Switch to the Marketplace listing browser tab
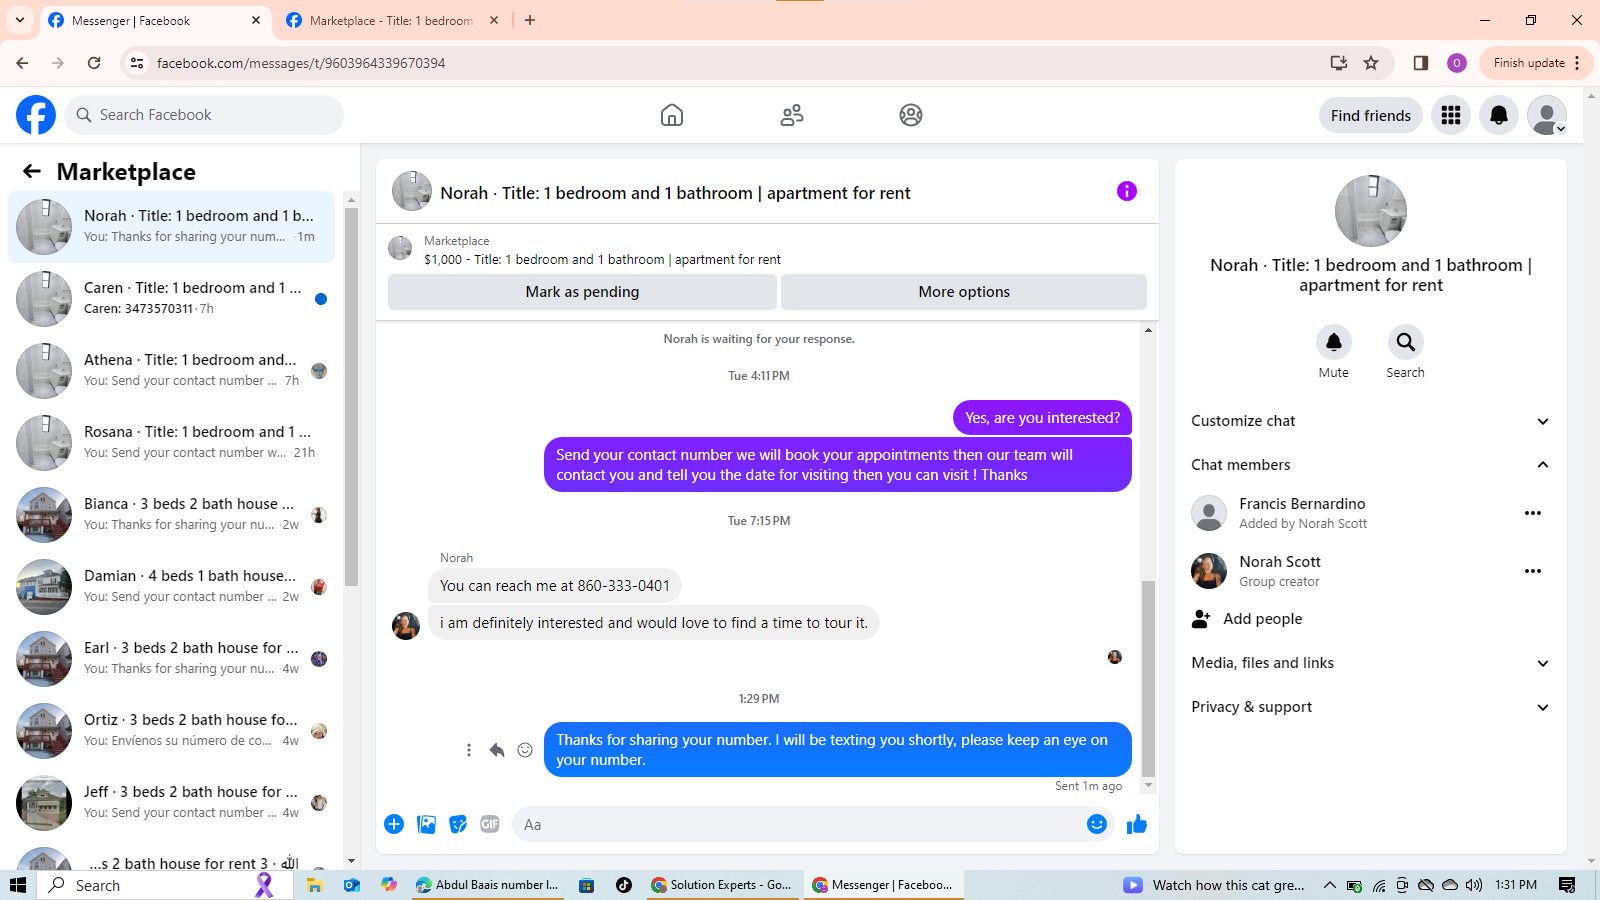The image size is (1600, 900). point(392,20)
